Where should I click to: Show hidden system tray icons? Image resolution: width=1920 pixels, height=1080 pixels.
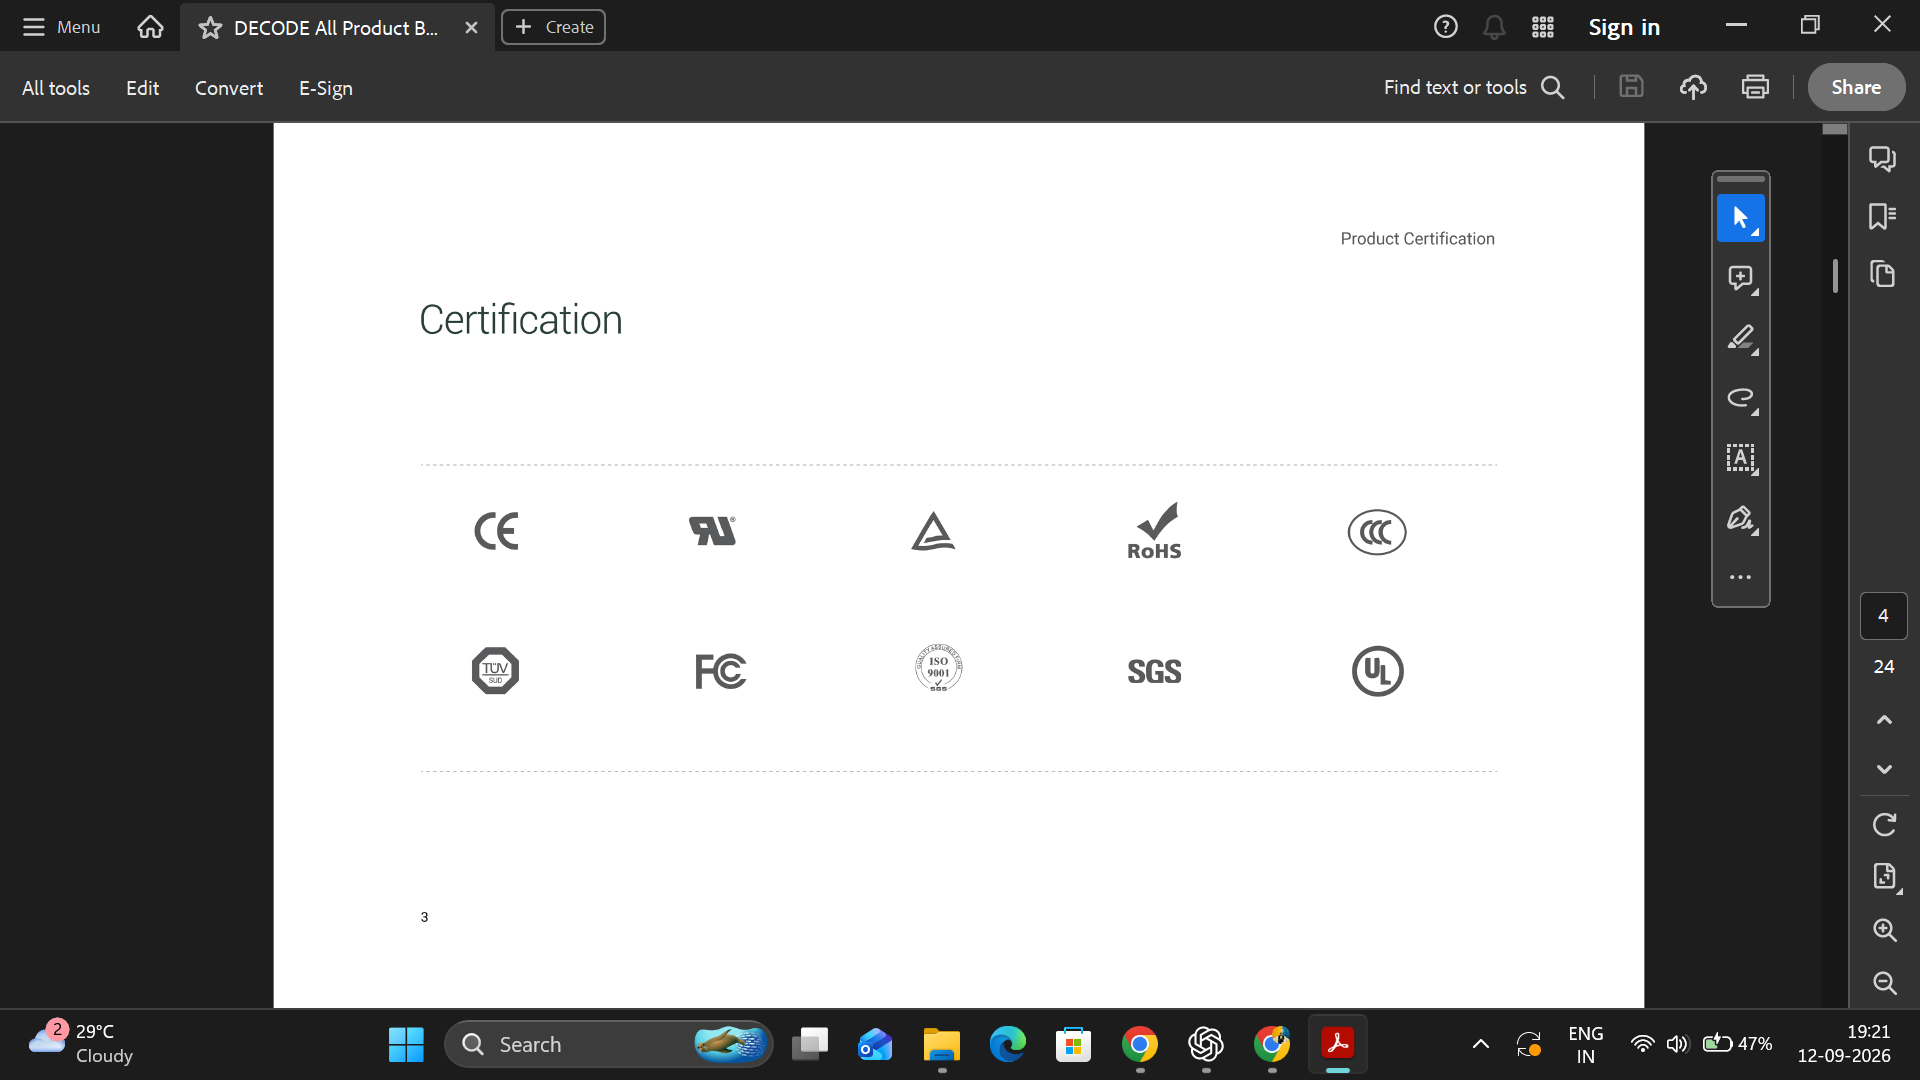[1481, 1044]
